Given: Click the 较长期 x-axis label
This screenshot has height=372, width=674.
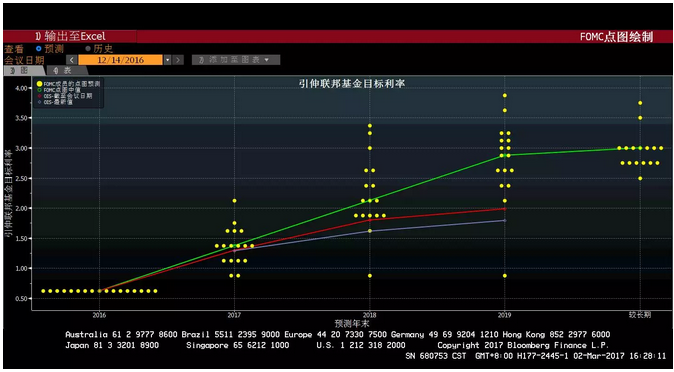Looking at the screenshot, I should coord(640,315).
